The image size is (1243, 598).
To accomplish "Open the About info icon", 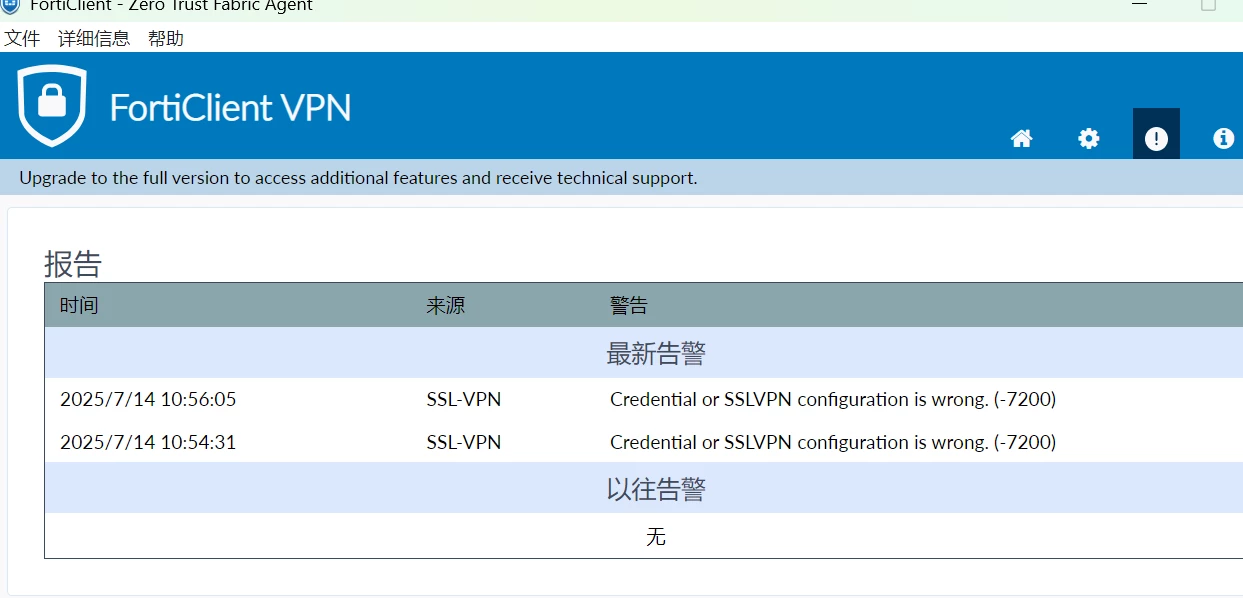I will pyautogui.click(x=1223, y=139).
